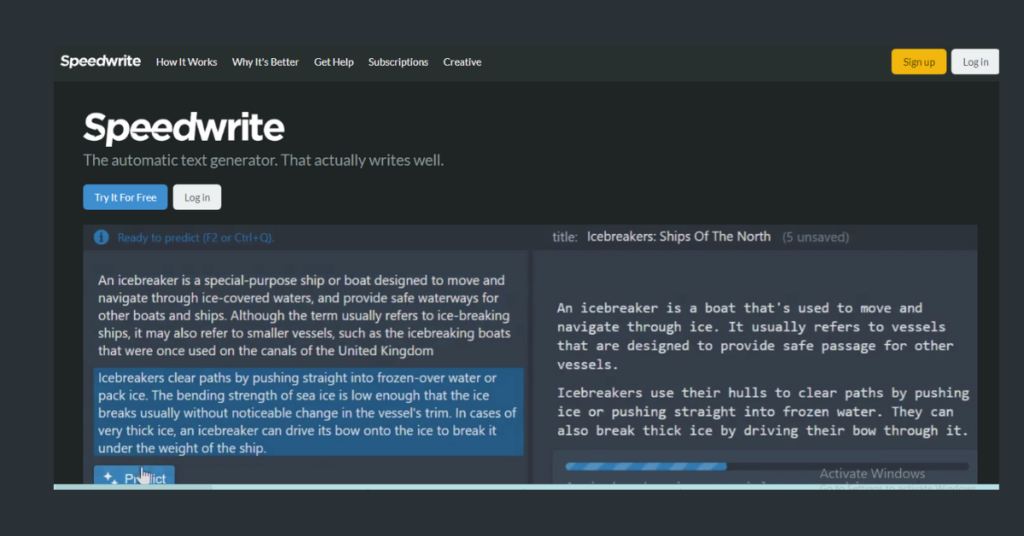Click the Ready to predict status text
1024x536 pixels.
click(x=195, y=238)
